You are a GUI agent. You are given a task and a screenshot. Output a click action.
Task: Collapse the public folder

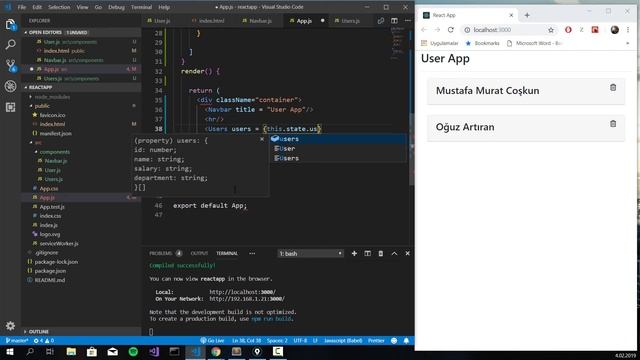[42, 106]
